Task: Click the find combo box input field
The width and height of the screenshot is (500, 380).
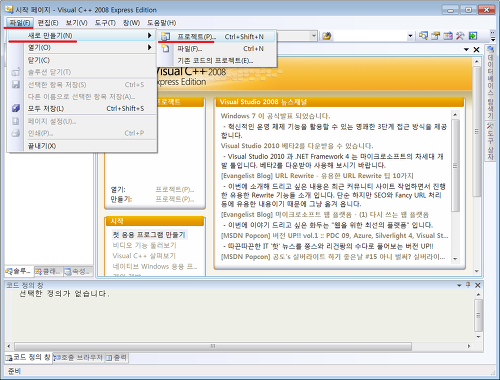Action: pos(370,36)
